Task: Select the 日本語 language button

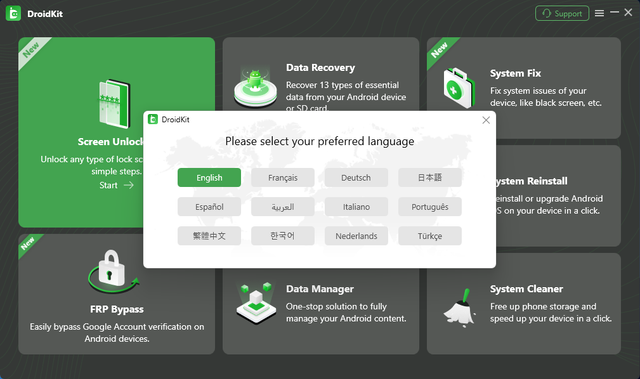Action: pos(430,177)
